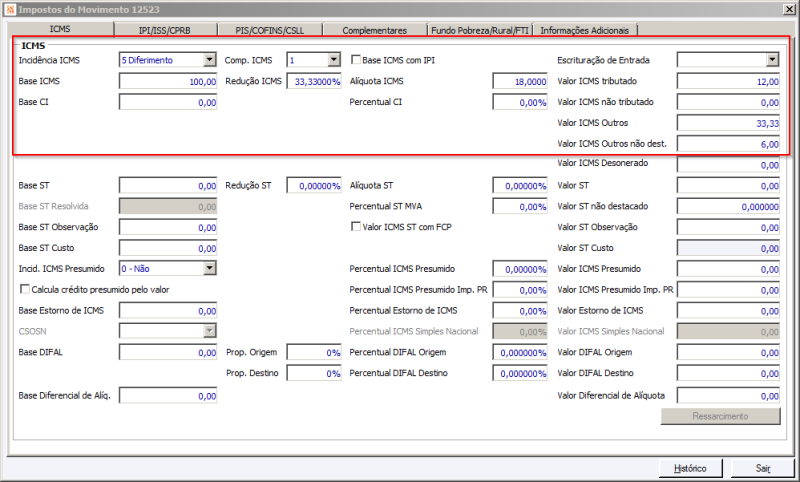
Task: Click the Valor ST field
Action: click(x=728, y=186)
